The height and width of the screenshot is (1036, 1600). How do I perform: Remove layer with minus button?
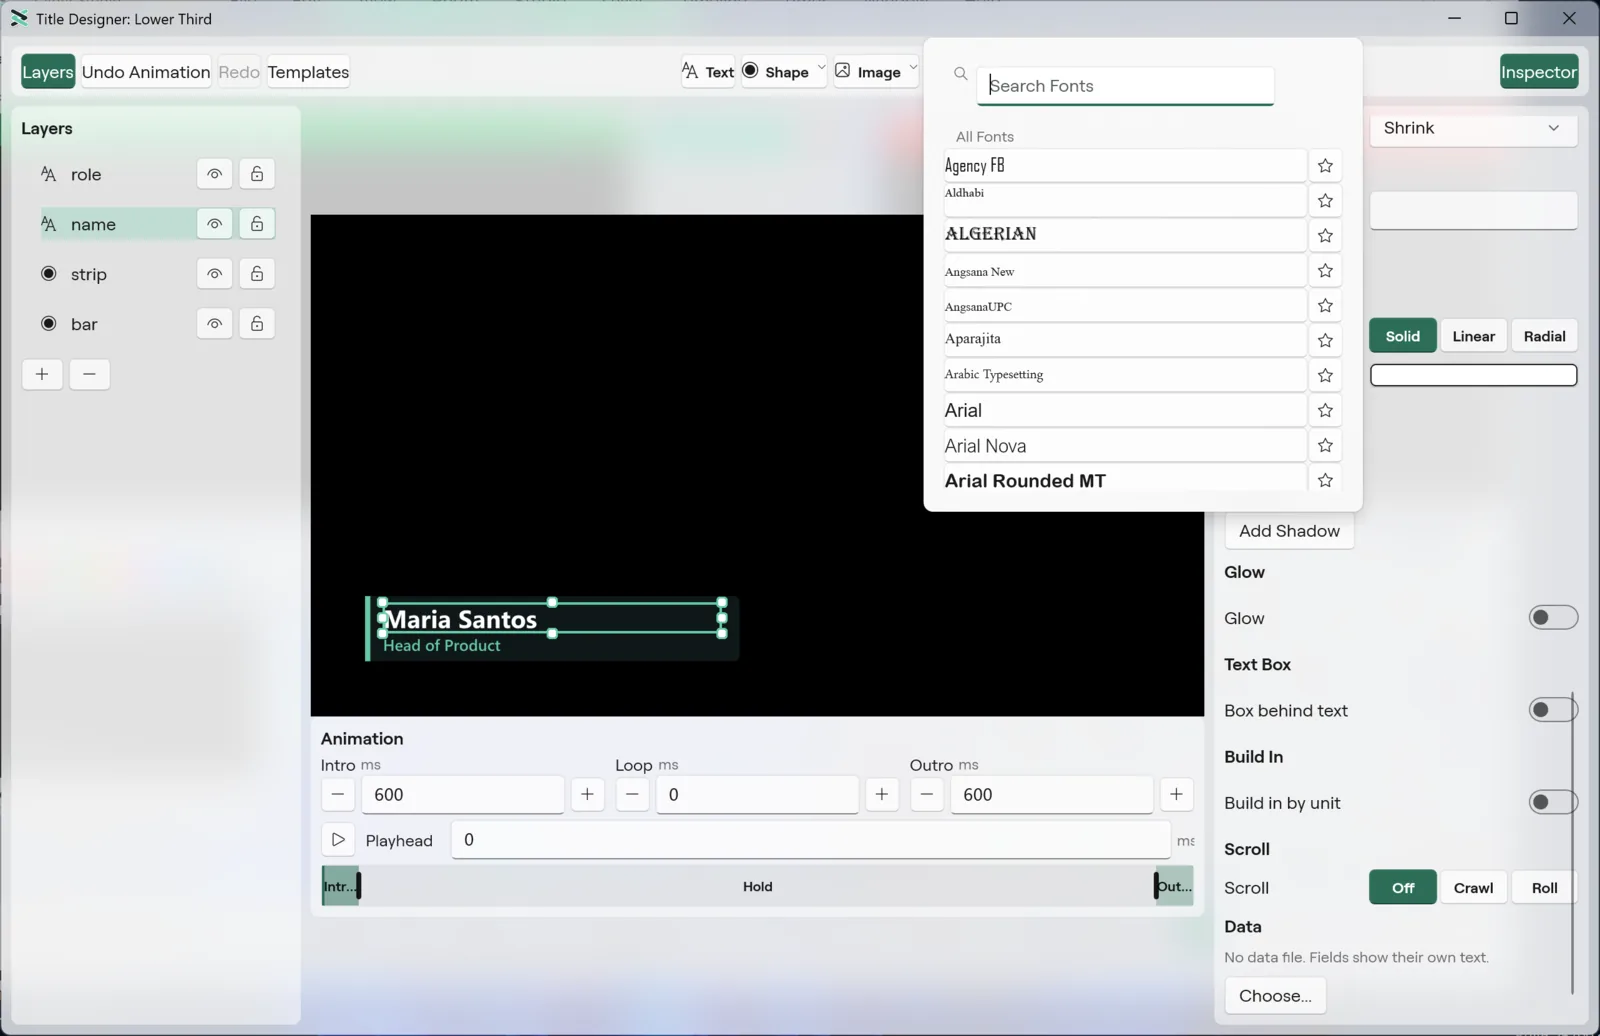(89, 374)
